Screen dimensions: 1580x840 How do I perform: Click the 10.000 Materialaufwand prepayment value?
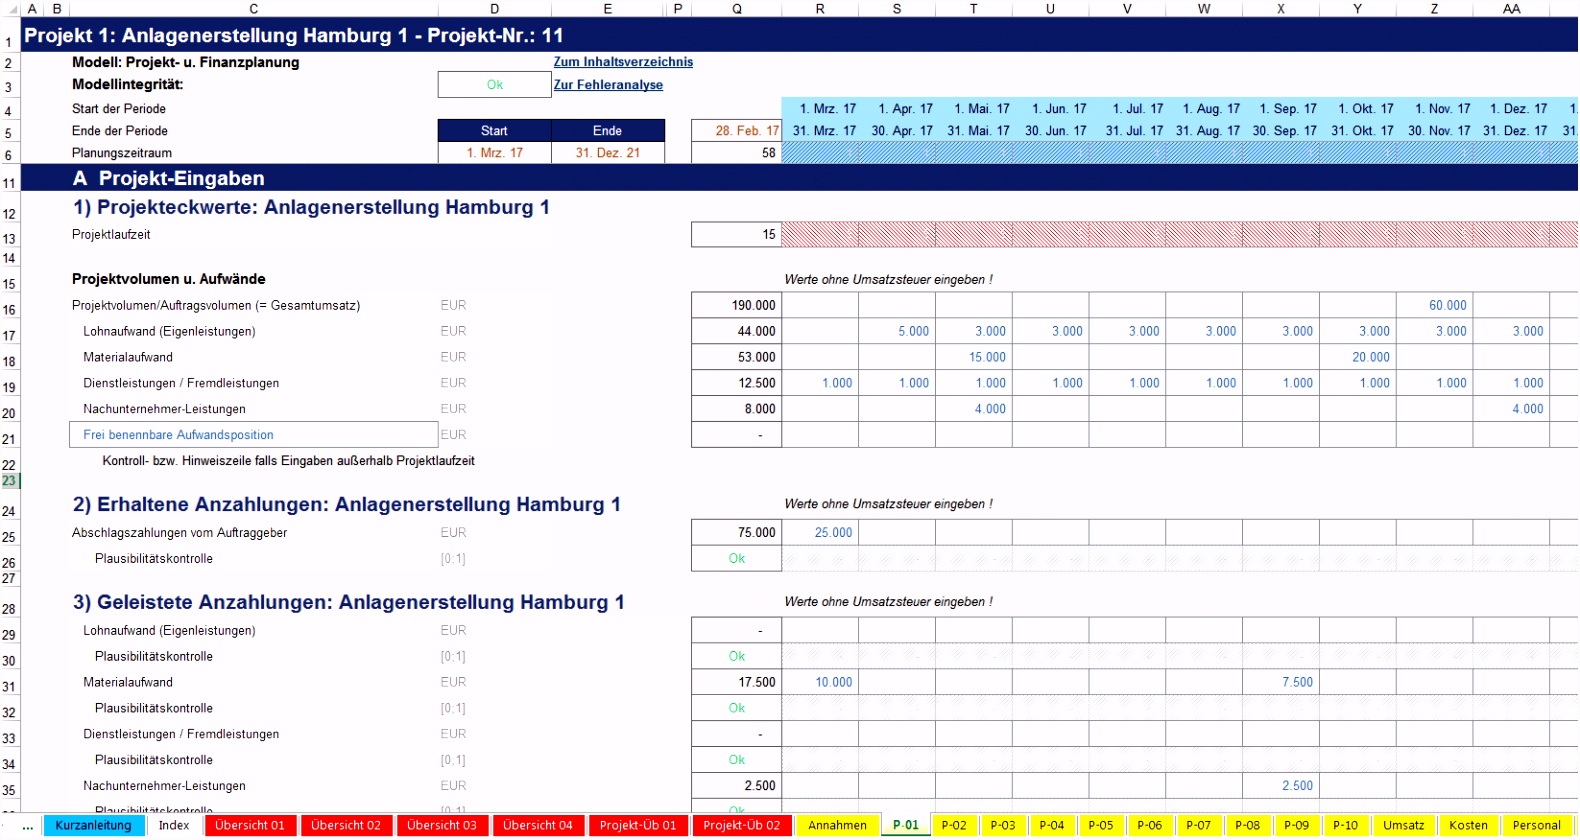[820, 682]
